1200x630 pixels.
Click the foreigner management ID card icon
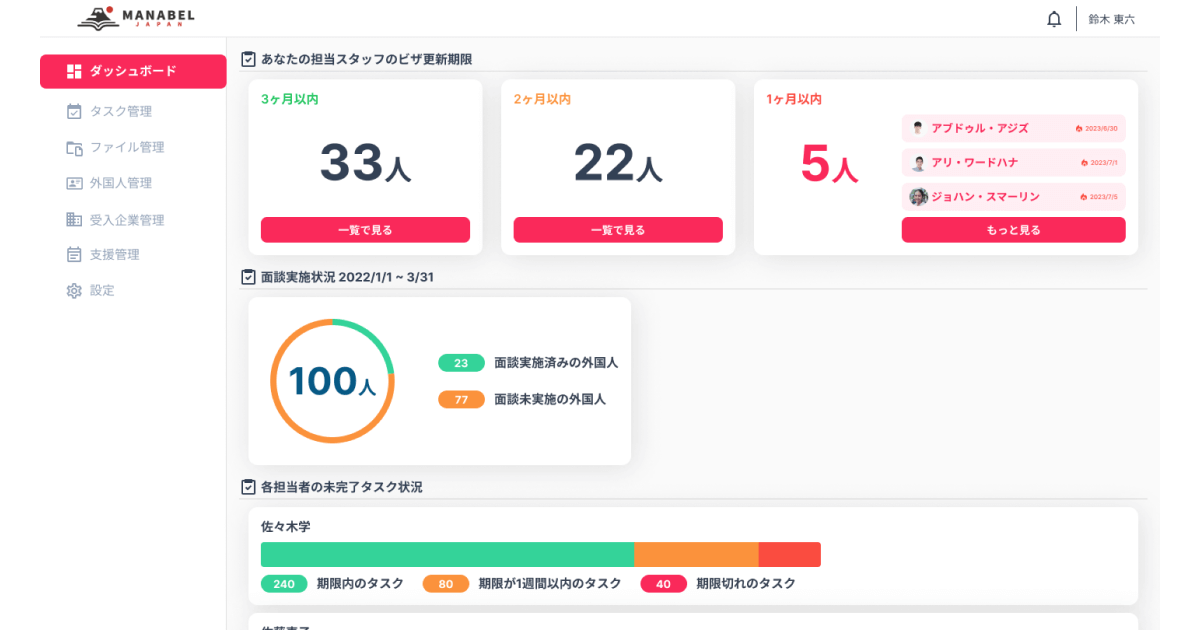pos(74,184)
